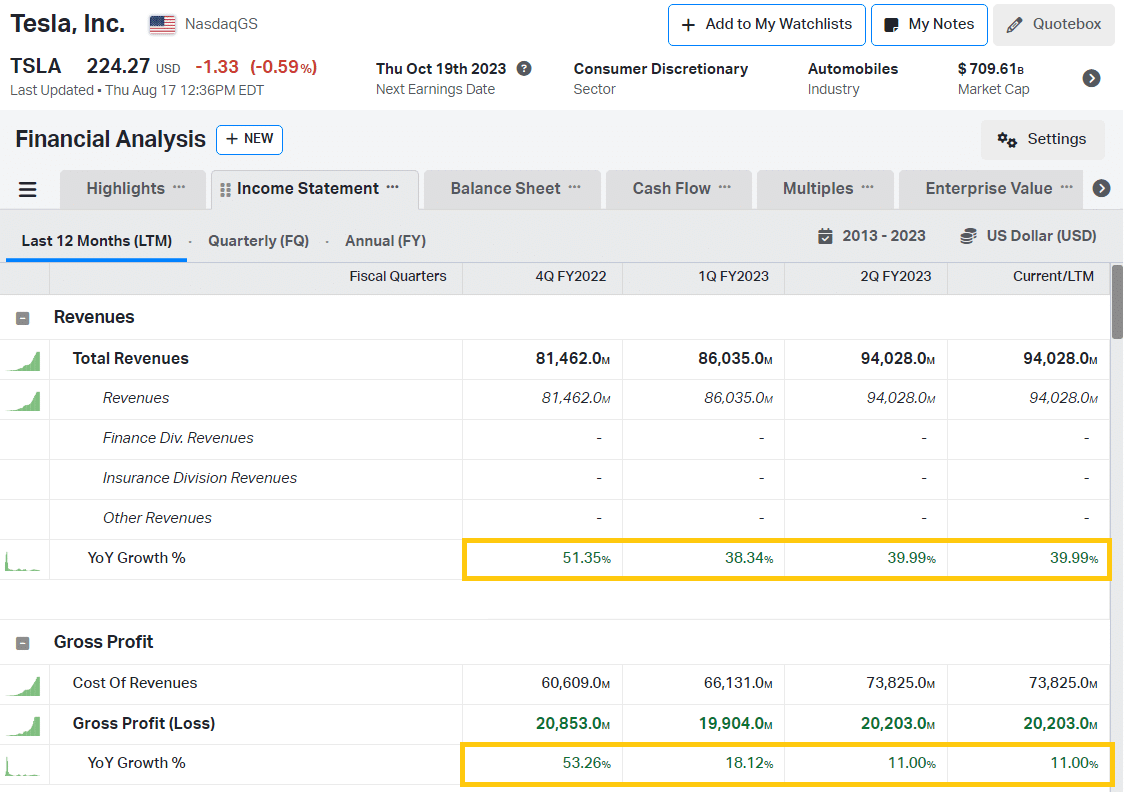Screen dimensions: 1124x792
Task: Click the Consumer Discretionary sector link
Action: [661, 69]
